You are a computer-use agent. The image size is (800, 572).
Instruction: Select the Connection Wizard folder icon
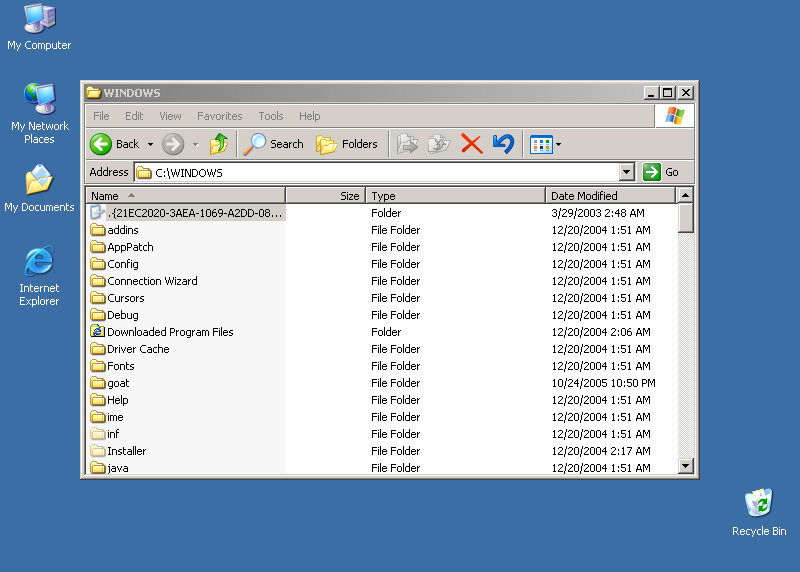97,281
